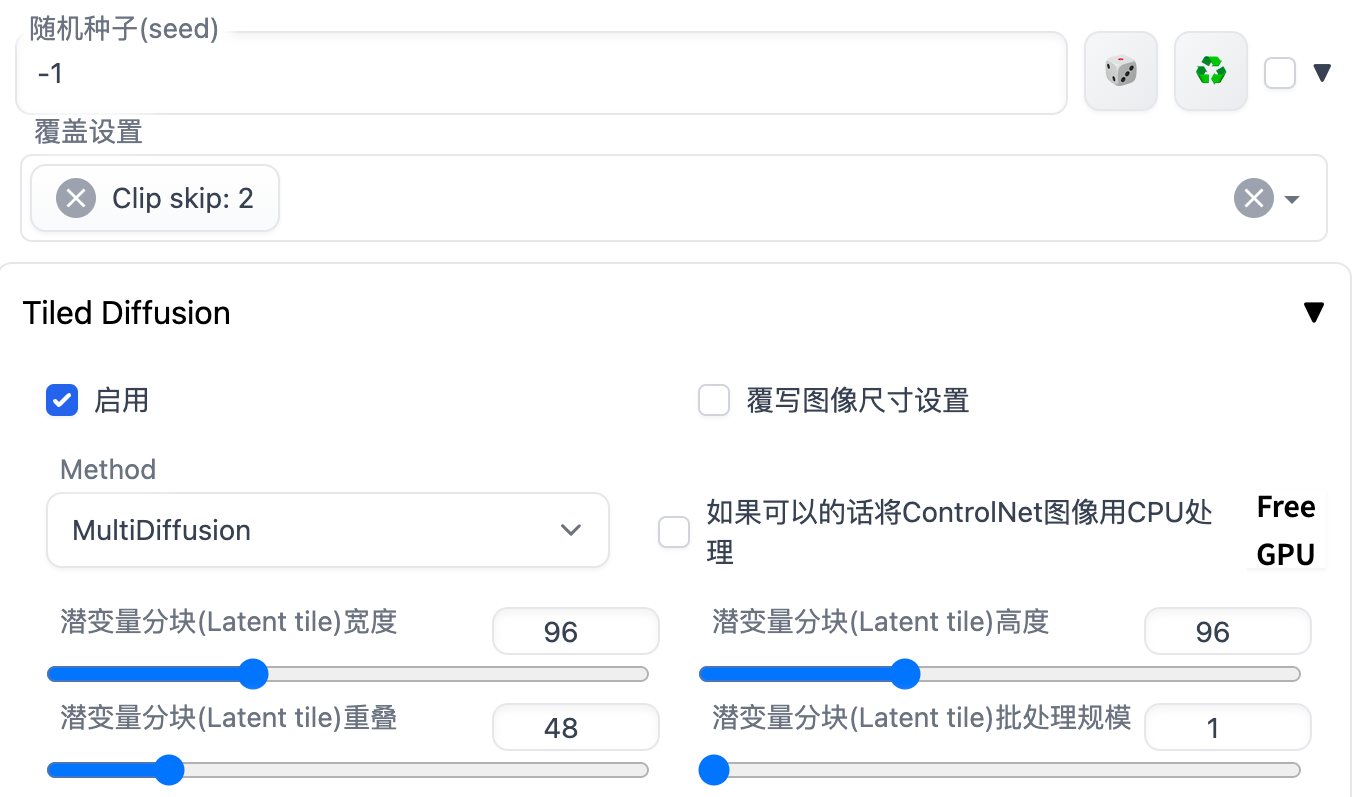Viewport: 1356px width, 797px height.
Task: Enable the 覆写图像尺寸设置 checkbox
Action: click(x=713, y=401)
